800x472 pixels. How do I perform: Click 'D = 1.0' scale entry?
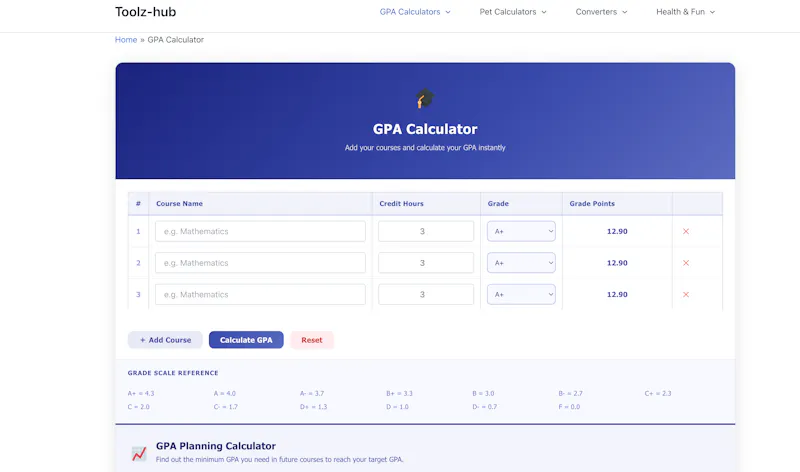(397, 407)
